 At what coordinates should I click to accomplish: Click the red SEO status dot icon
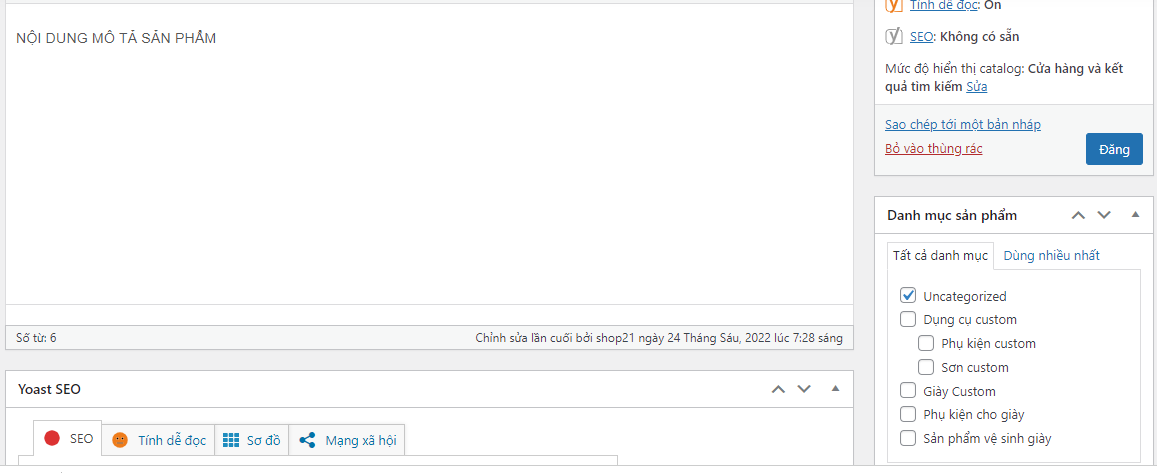point(52,439)
